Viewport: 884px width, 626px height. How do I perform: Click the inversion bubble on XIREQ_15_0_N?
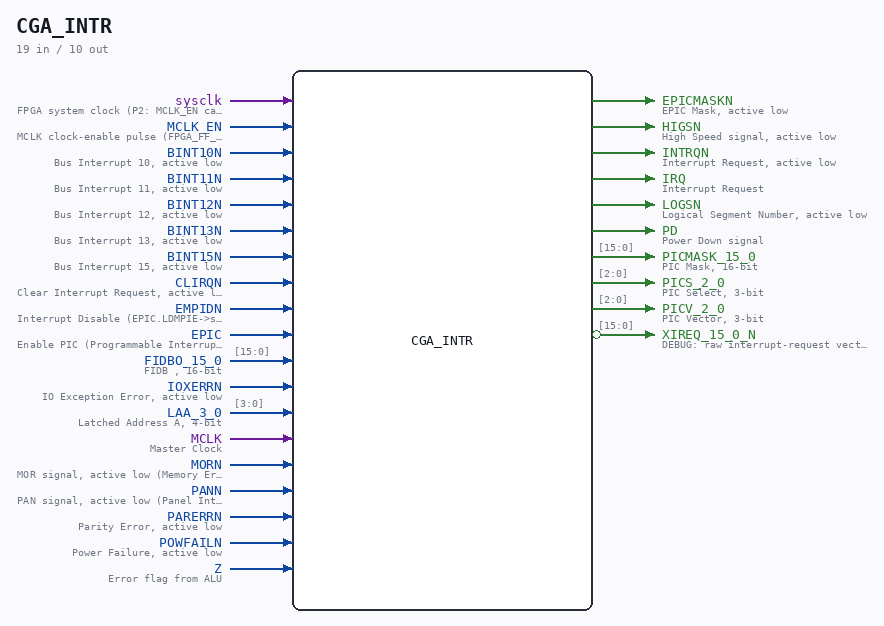pyautogui.click(x=596, y=334)
